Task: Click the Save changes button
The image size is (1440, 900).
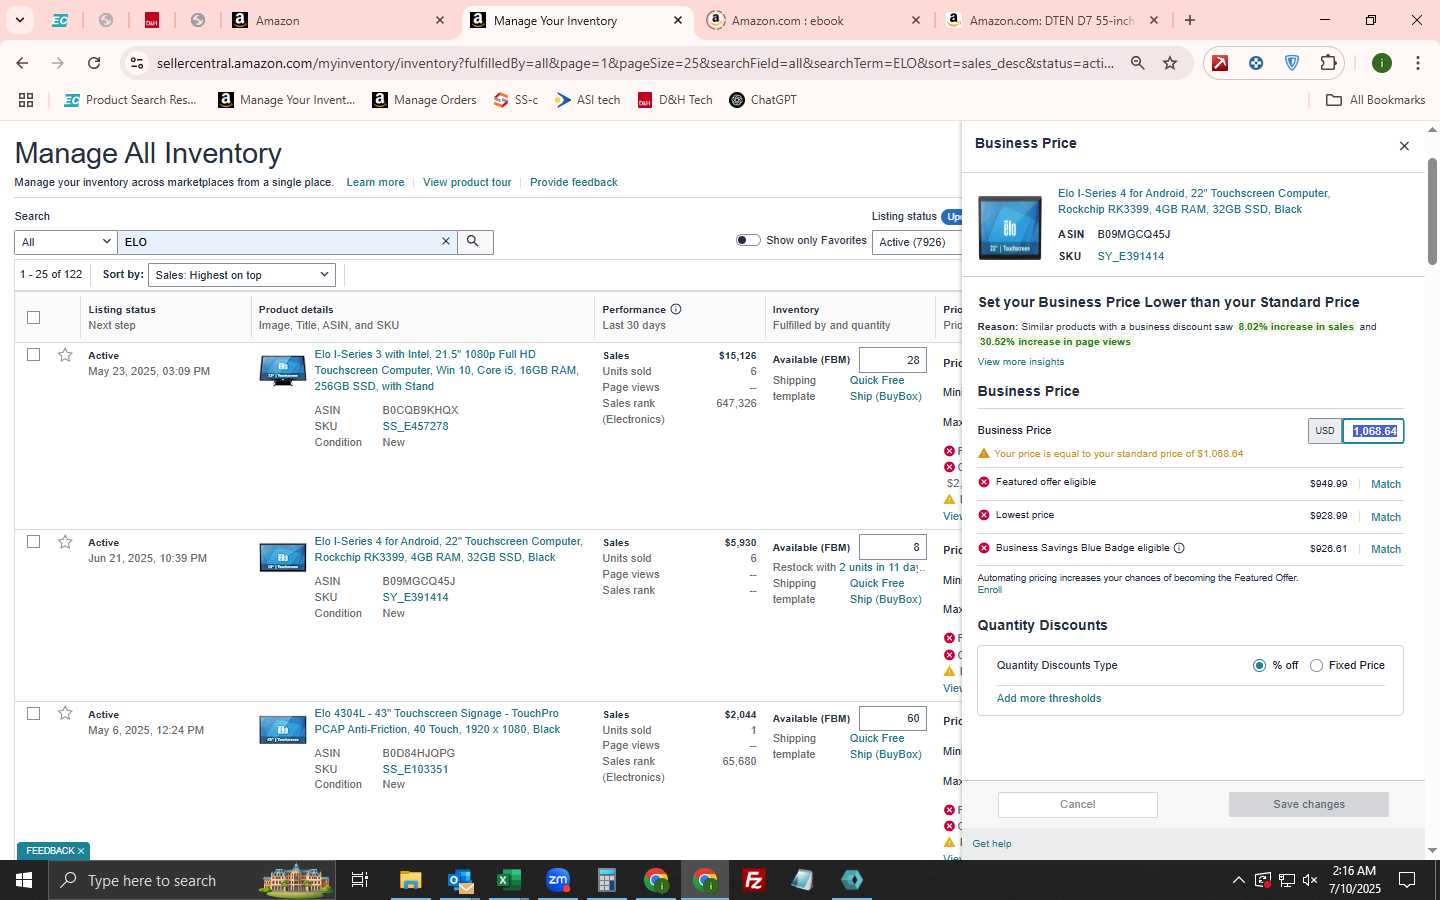Action: click(x=1308, y=804)
